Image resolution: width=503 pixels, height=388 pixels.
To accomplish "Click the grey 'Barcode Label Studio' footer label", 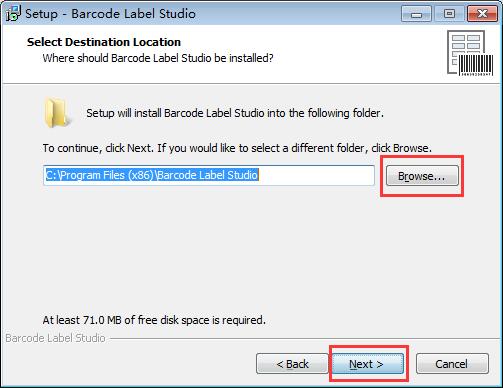I will coord(55,338).
